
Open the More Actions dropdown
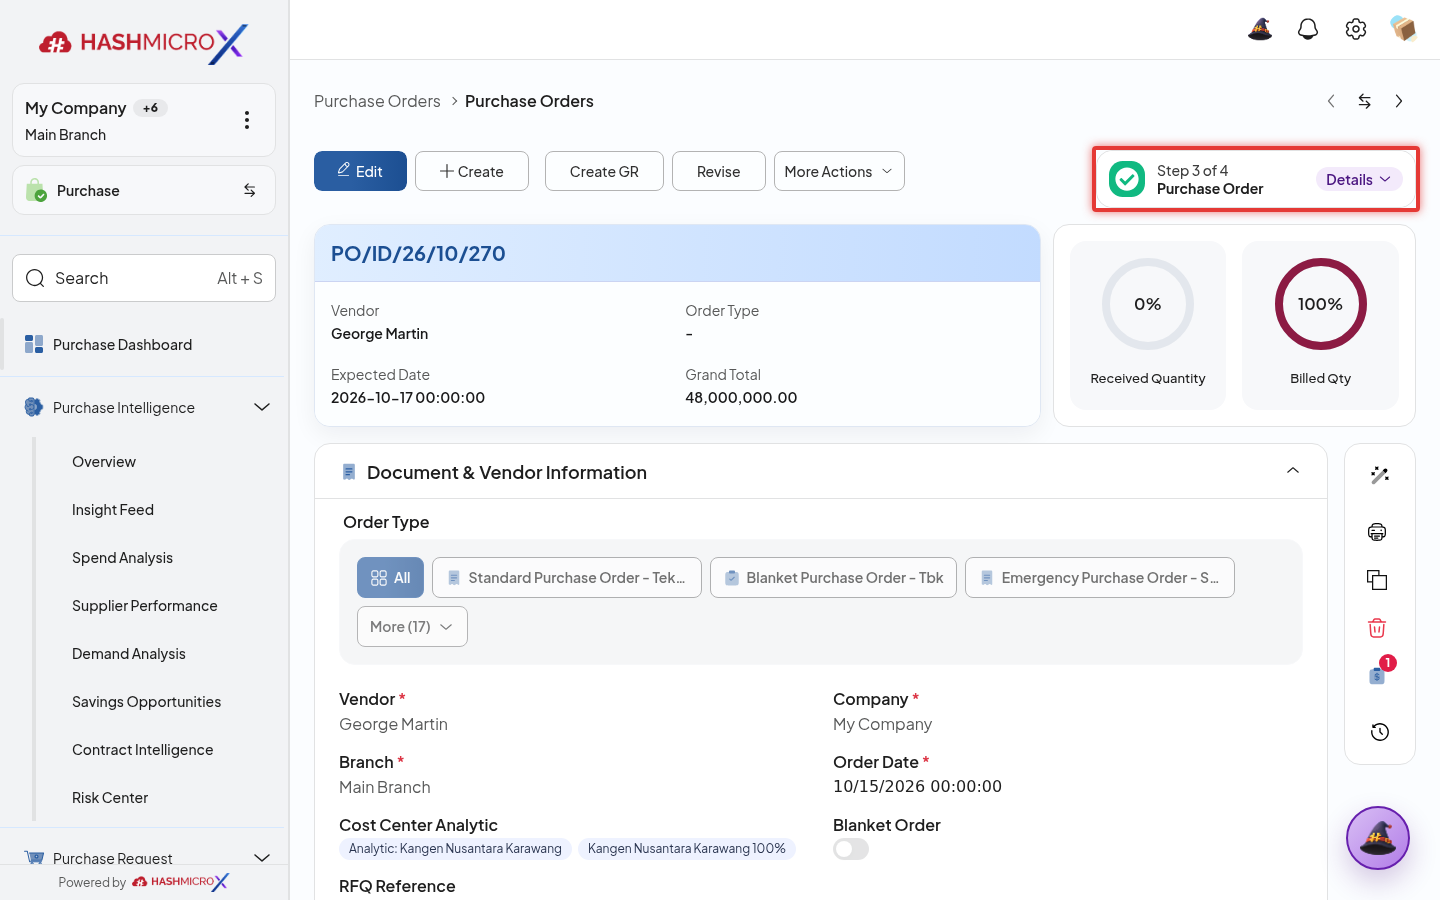coord(839,171)
